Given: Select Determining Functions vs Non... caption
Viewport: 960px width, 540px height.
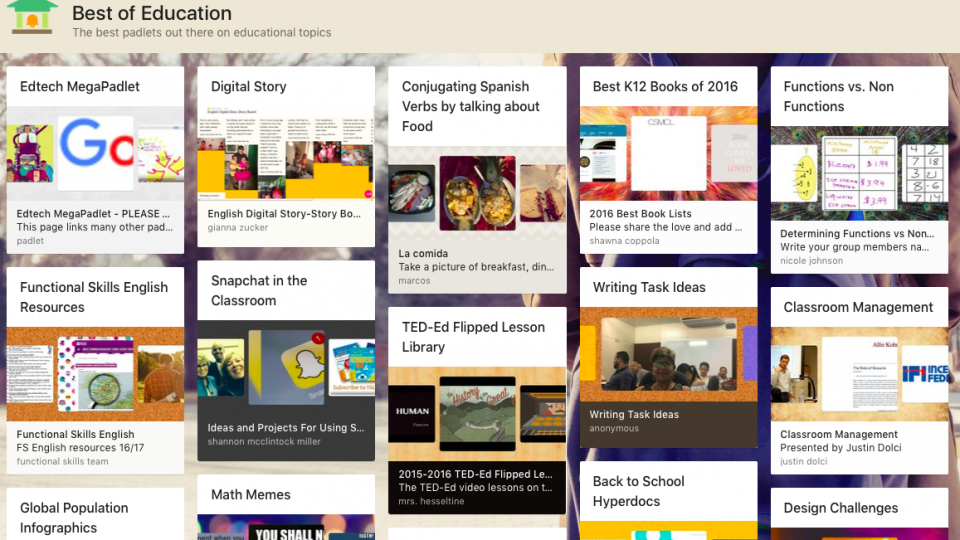Looking at the screenshot, I should (x=857, y=233).
